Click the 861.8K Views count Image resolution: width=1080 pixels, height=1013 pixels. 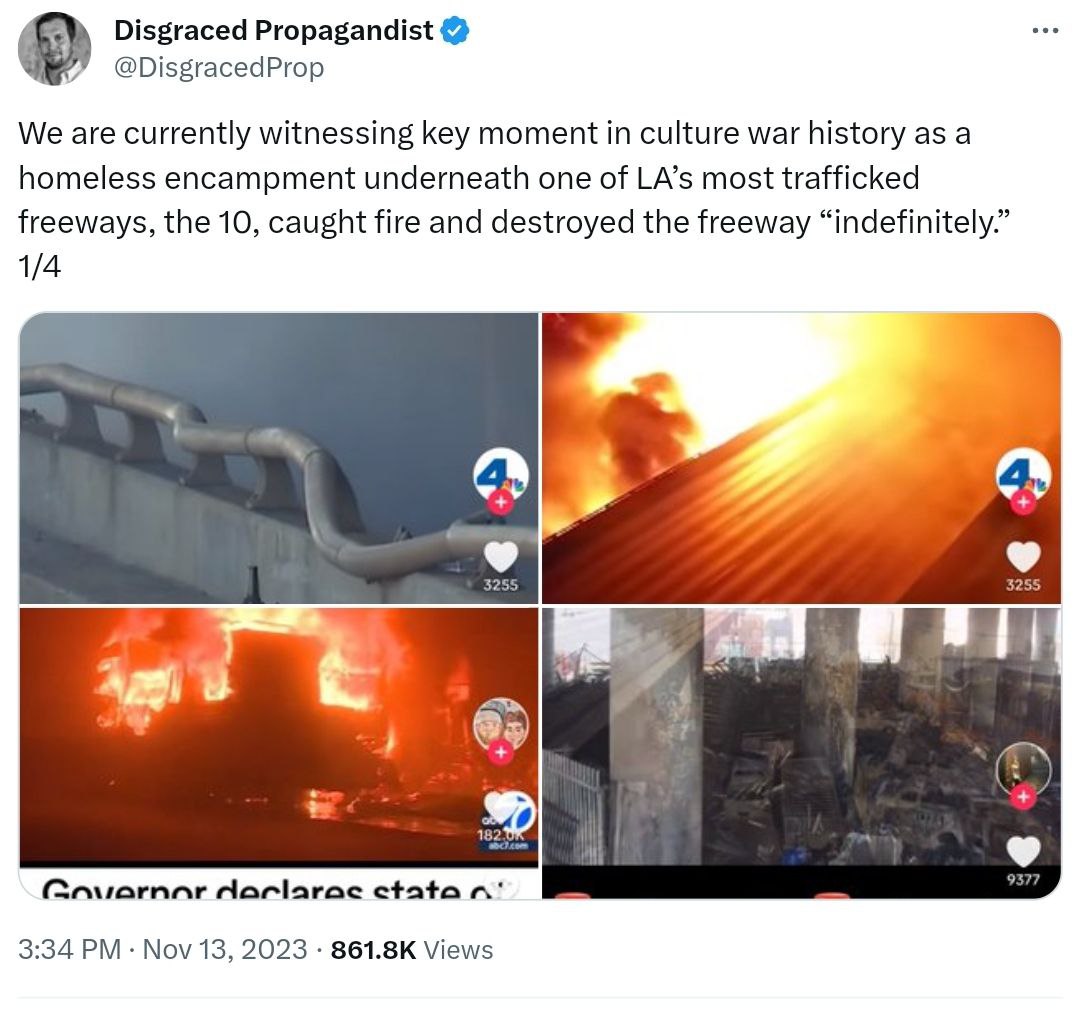click(412, 950)
